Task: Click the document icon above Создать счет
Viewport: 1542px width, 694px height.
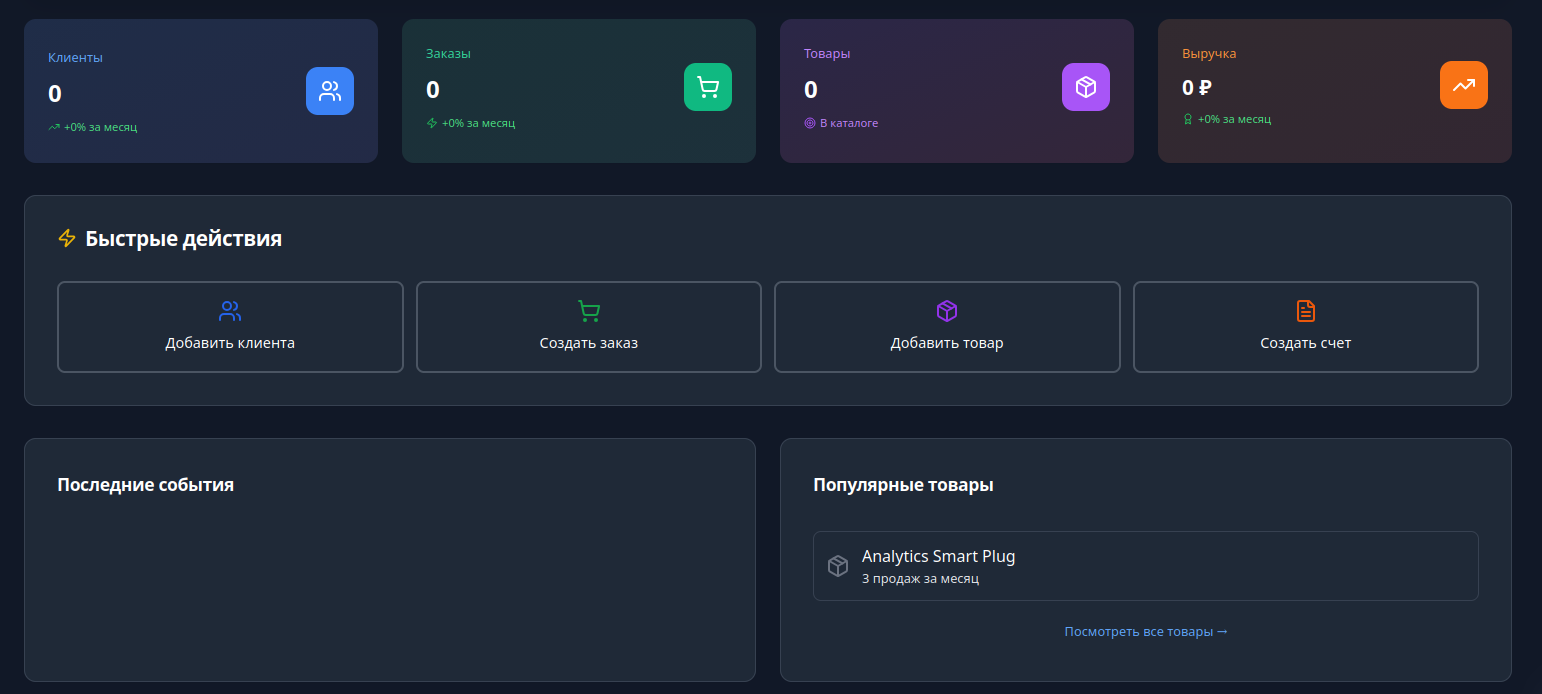Action: click(x=1305, y=311)
